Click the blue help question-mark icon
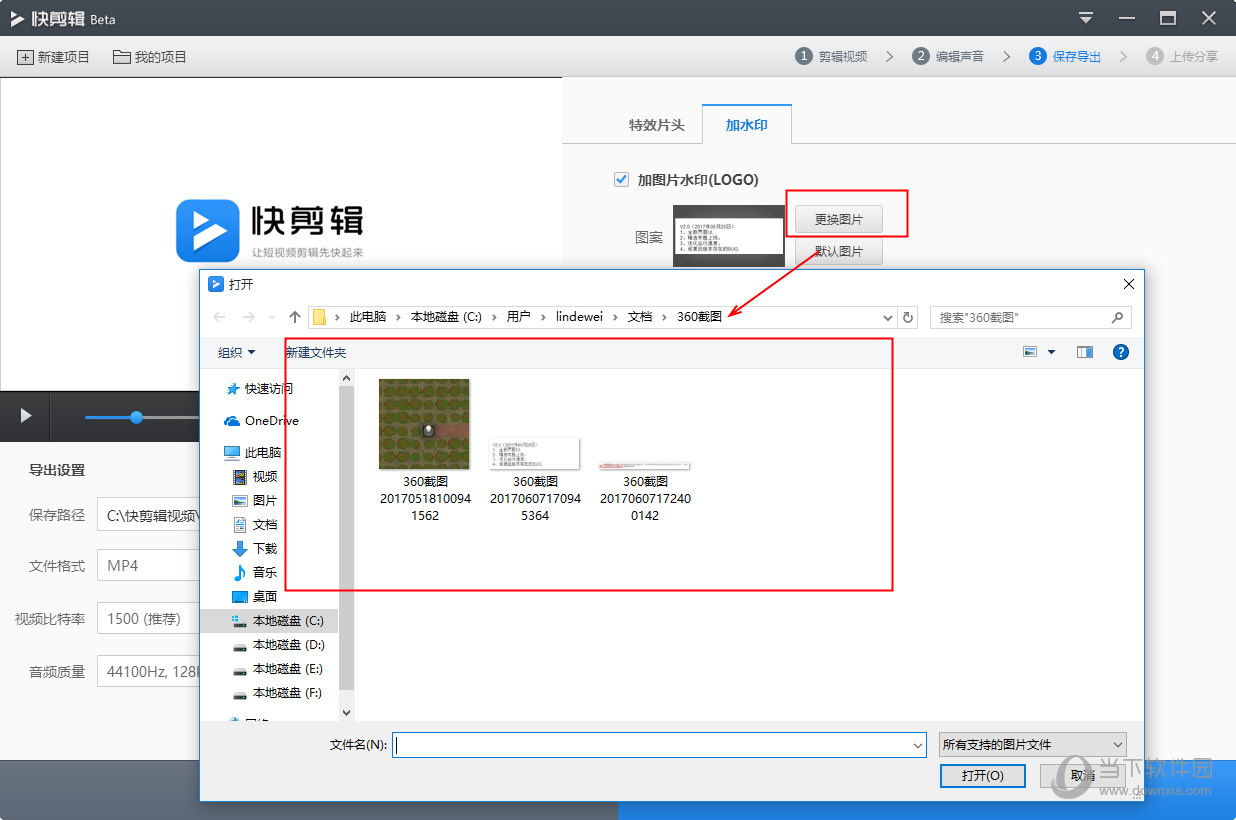This screenshot has width=1236, height=820. click(x=1120, y=352)
